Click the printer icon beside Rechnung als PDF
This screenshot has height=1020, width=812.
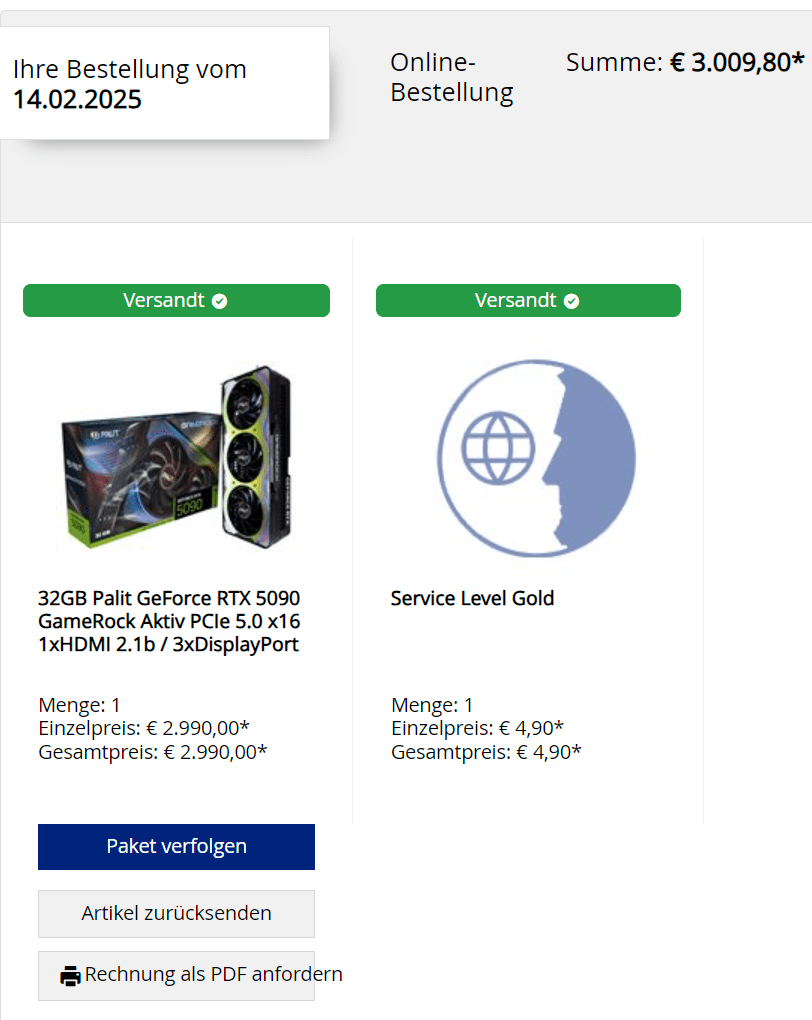[70, 976]
